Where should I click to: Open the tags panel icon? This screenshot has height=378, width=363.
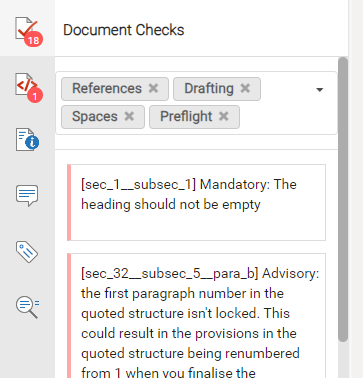click(x=27, y=252)
